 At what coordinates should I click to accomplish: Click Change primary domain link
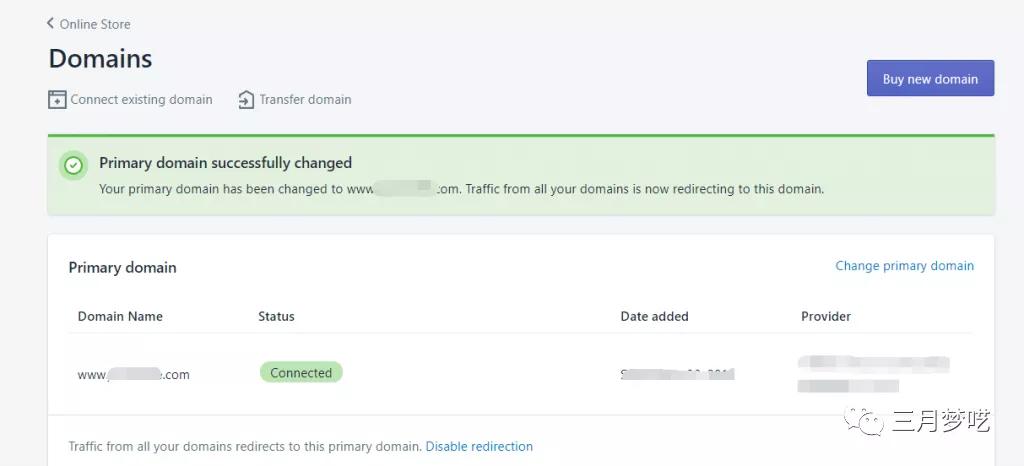tap(904, 266)
